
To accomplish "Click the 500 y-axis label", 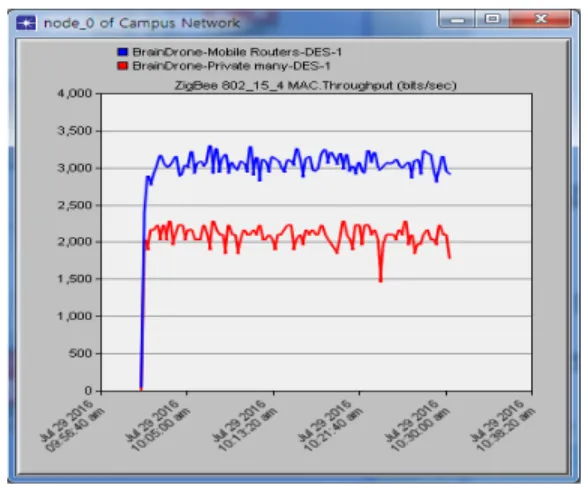I will [80, 353].
